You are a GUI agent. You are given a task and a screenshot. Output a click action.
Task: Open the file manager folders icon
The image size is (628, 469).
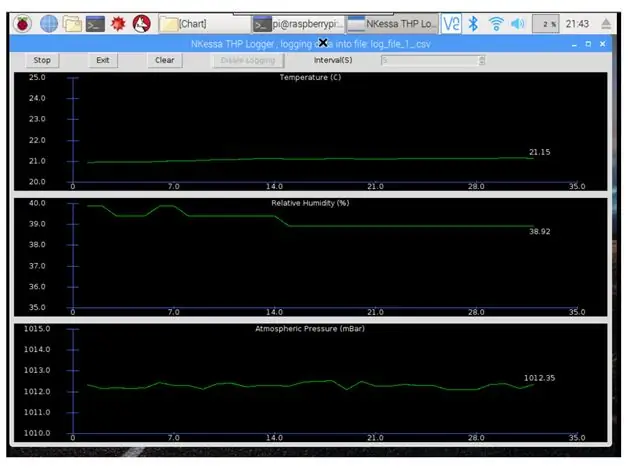tap(72, 24)
